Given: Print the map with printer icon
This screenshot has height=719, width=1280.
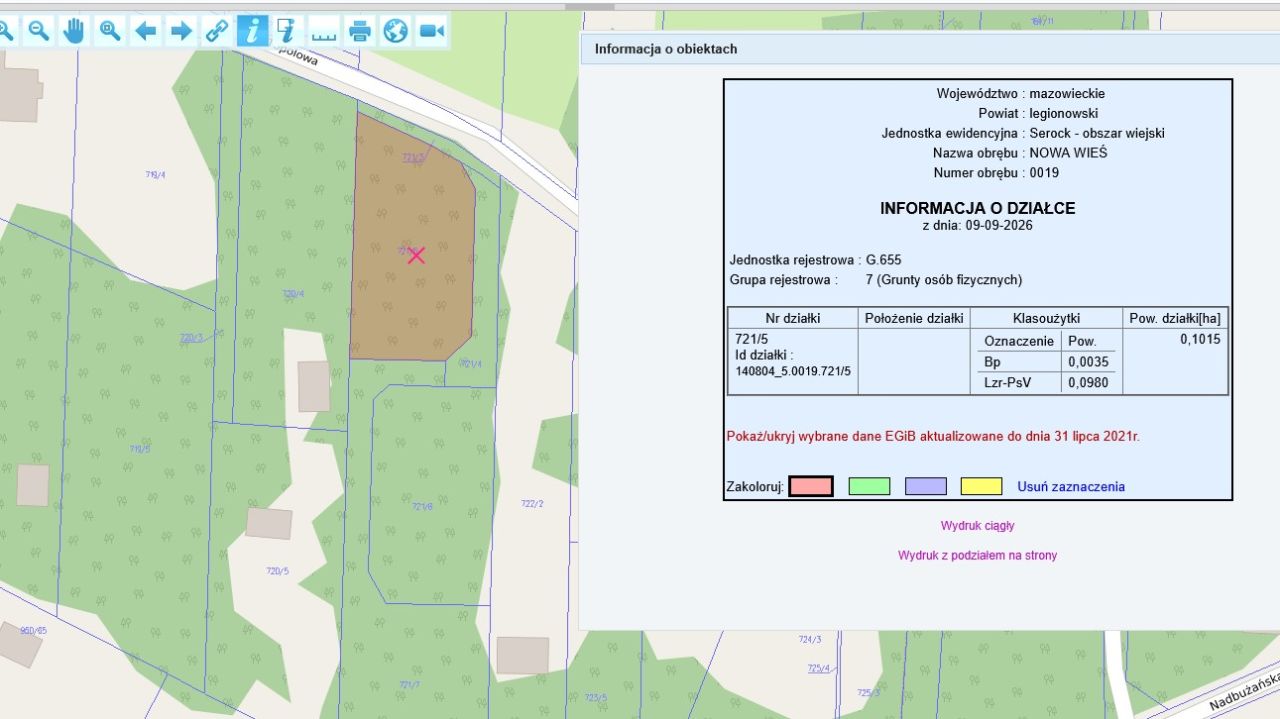Looking at the screenshot, I should tap(360, 31).
